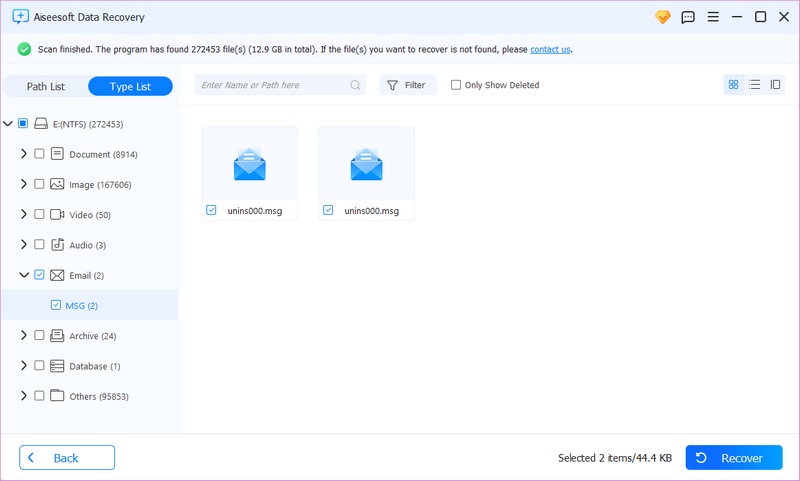Focus the Enter Name or Path search field

click(x=272, y=86)
